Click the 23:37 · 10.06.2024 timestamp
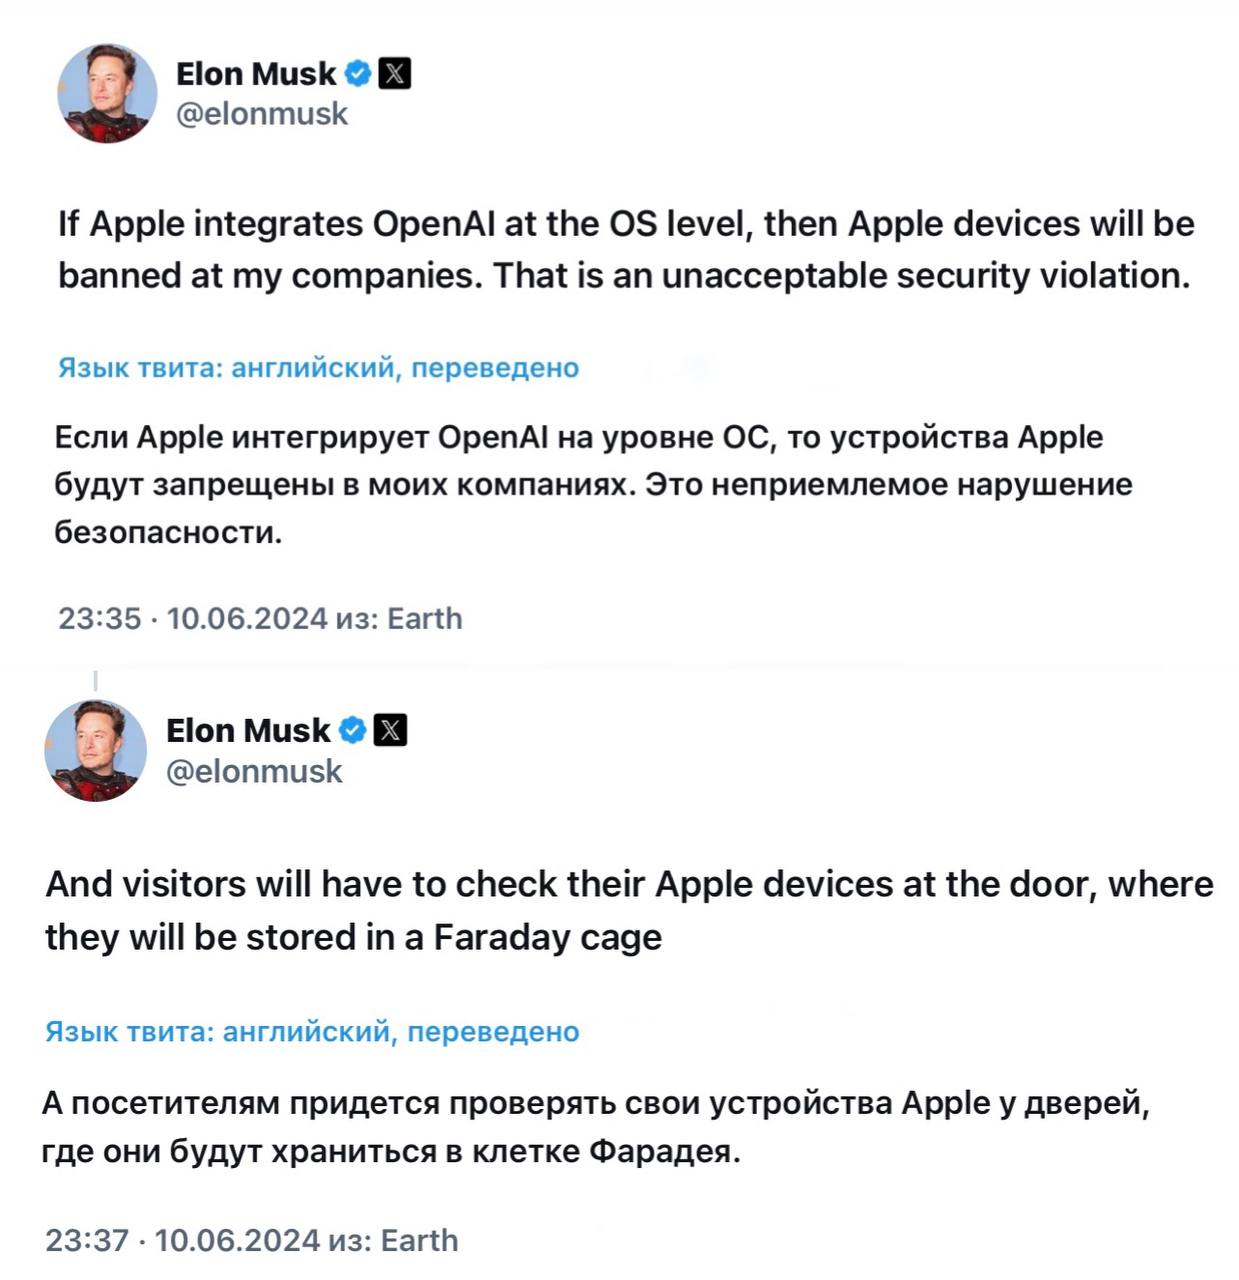This screenshot has width=1239, height=1280. (182, 1241)
